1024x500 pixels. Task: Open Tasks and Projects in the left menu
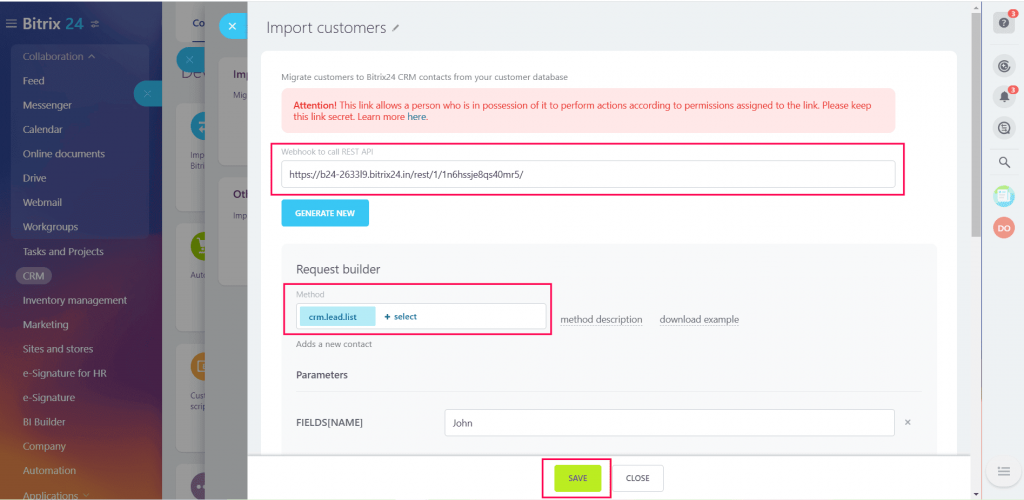click(63, 251)
